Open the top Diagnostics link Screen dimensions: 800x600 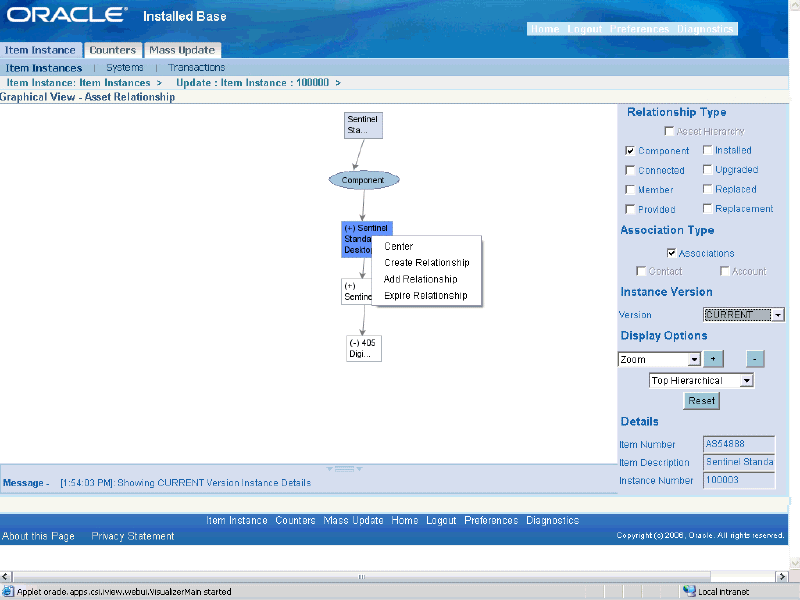tap(705, 29)
